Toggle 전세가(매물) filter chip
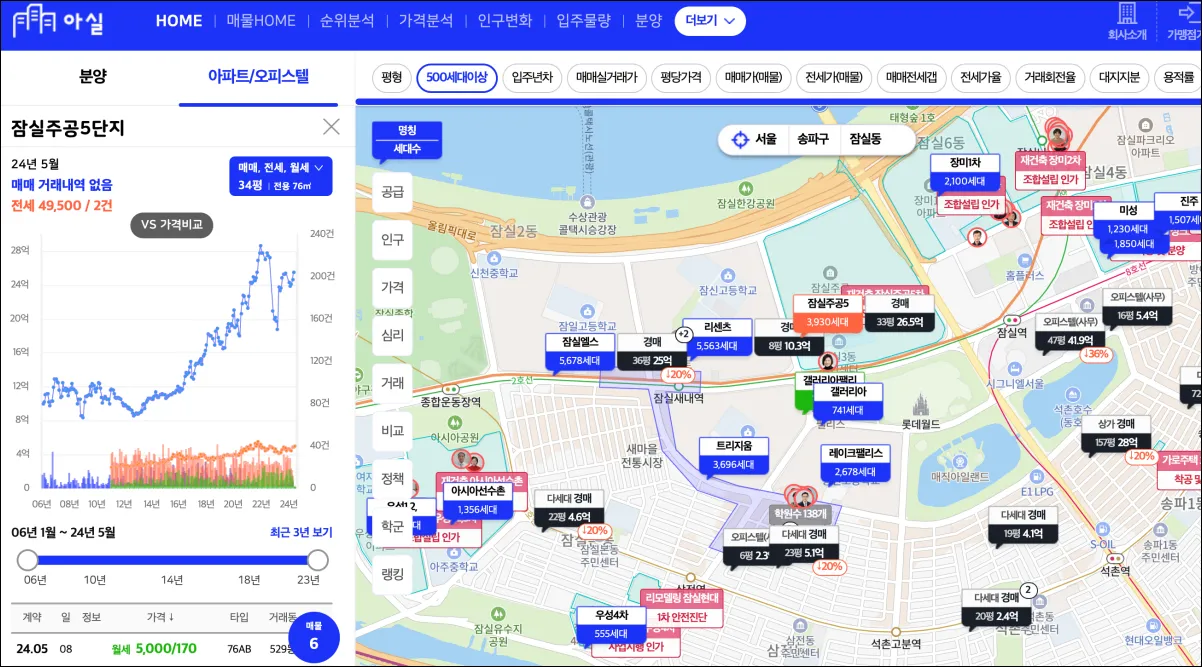1202x667 pixels. pyautogui.click(x=834, y=77)
